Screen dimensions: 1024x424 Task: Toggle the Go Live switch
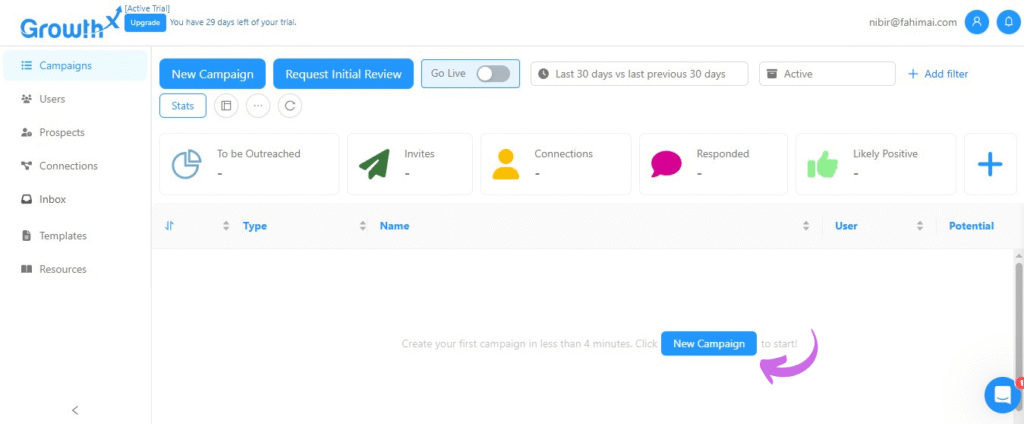pos(493,74)
